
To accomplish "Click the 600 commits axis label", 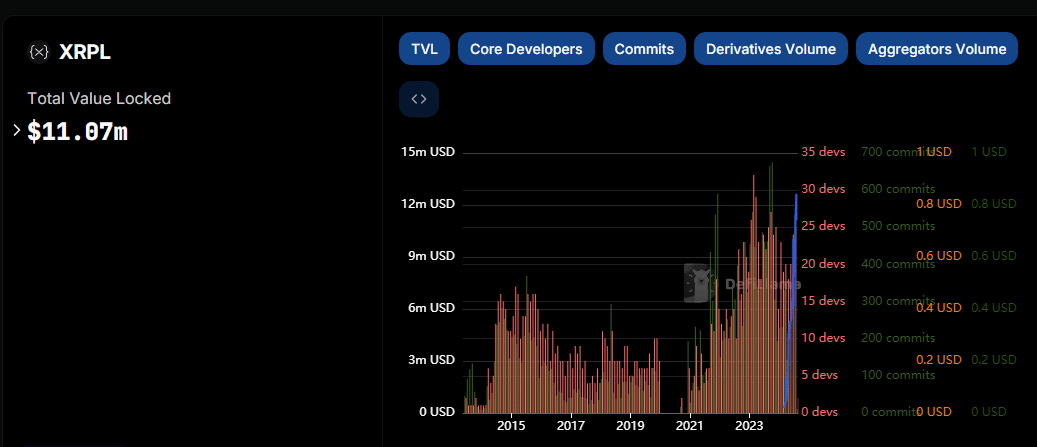I will click(x=898, y=189).
